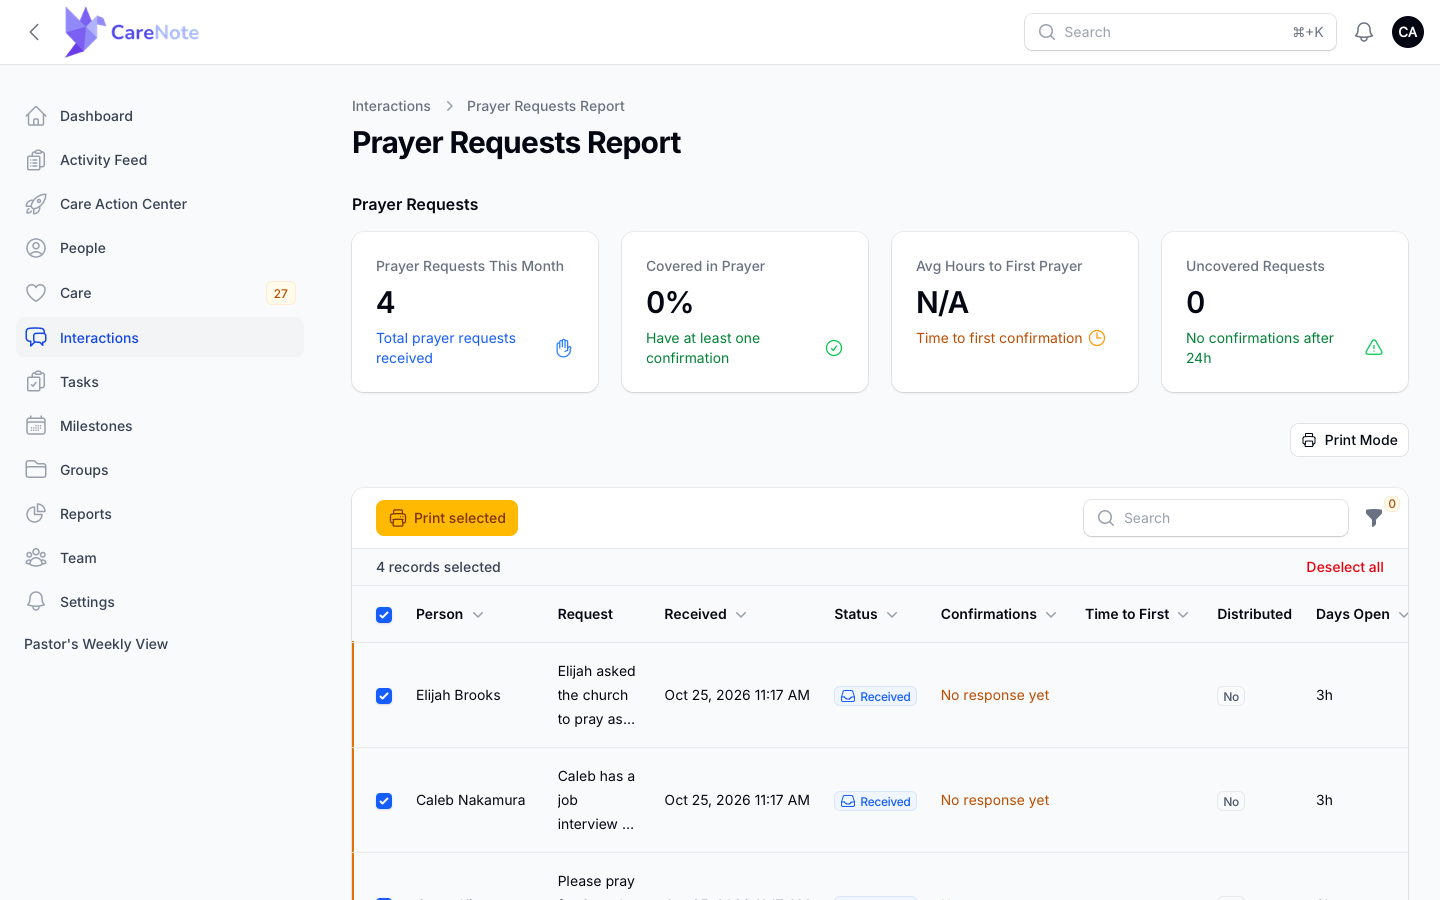Click the Interactions chat bubble icon

pos(36,338)
